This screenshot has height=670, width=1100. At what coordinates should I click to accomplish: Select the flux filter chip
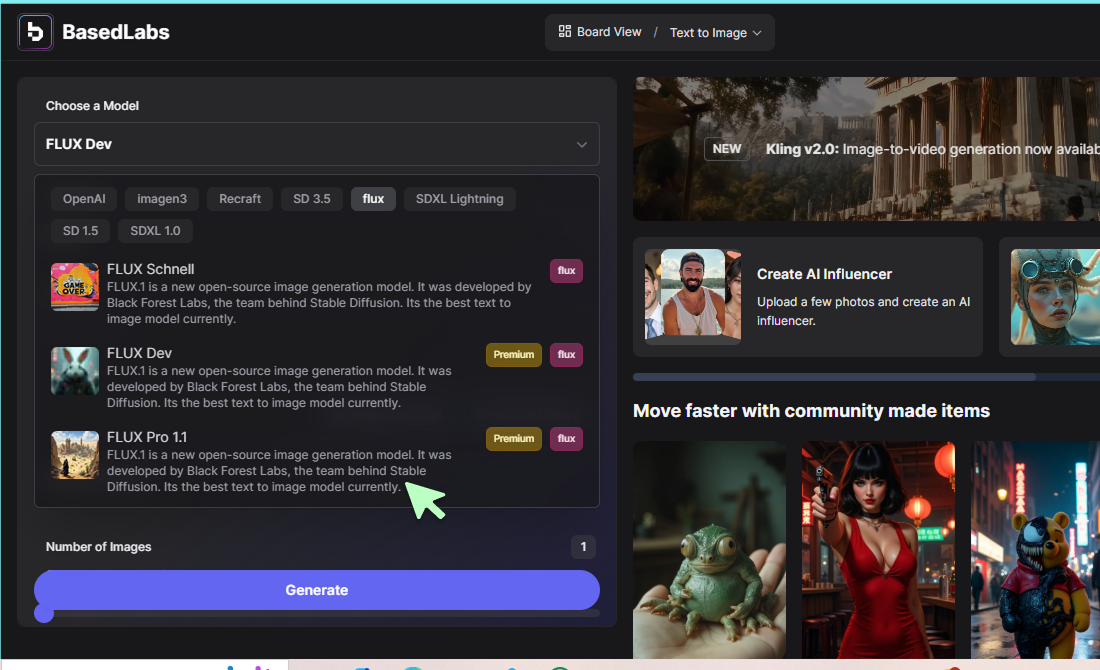click(373, 199)
